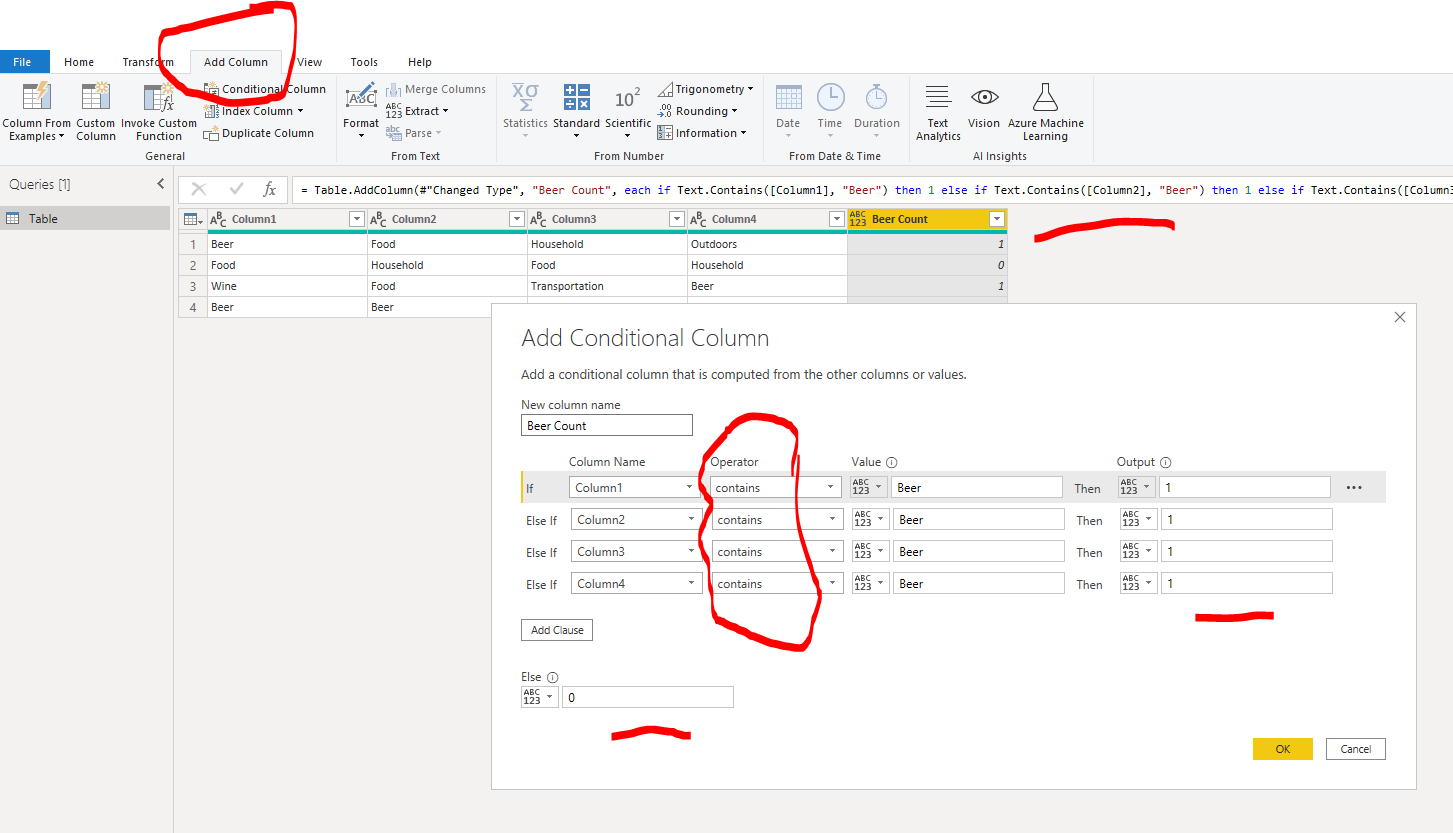Click the If row Value field
The image size is (1453, 833).
tap(977, 487)
